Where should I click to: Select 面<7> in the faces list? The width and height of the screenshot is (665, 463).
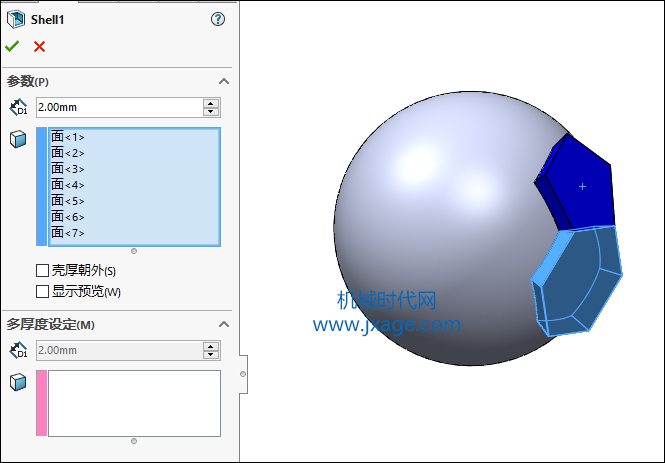[68, 232]
